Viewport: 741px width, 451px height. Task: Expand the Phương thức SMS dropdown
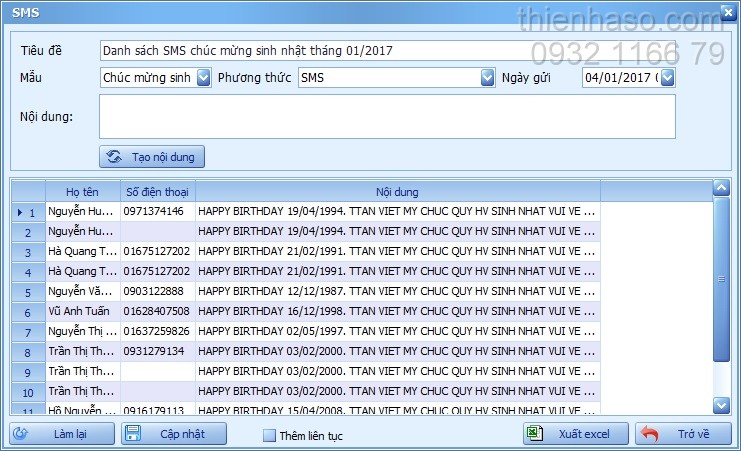click(x=487, y=78)
